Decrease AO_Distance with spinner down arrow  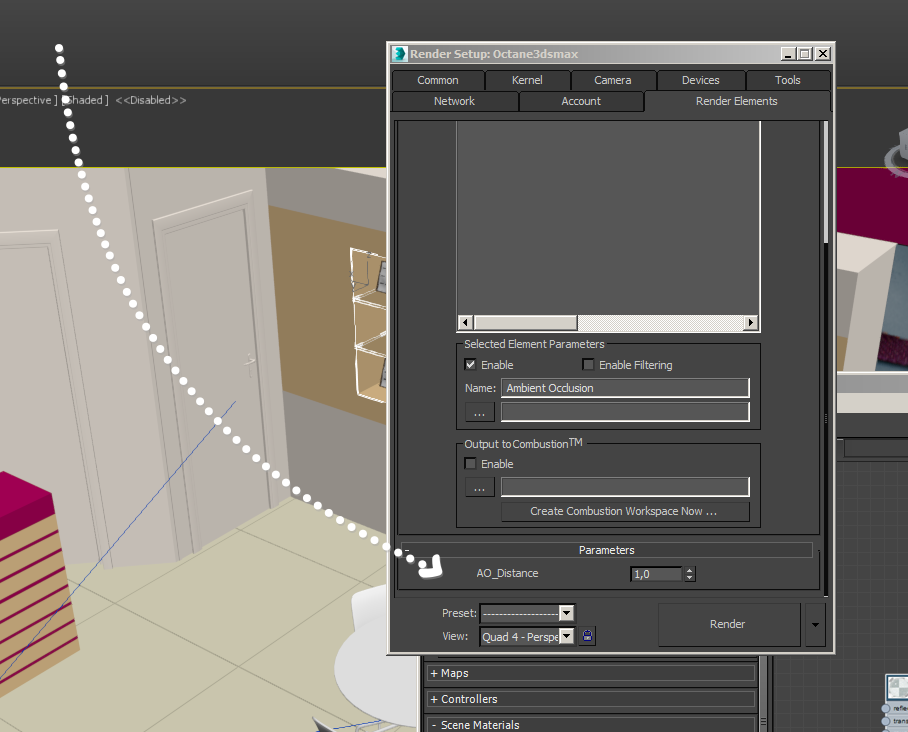click(689, 577)
